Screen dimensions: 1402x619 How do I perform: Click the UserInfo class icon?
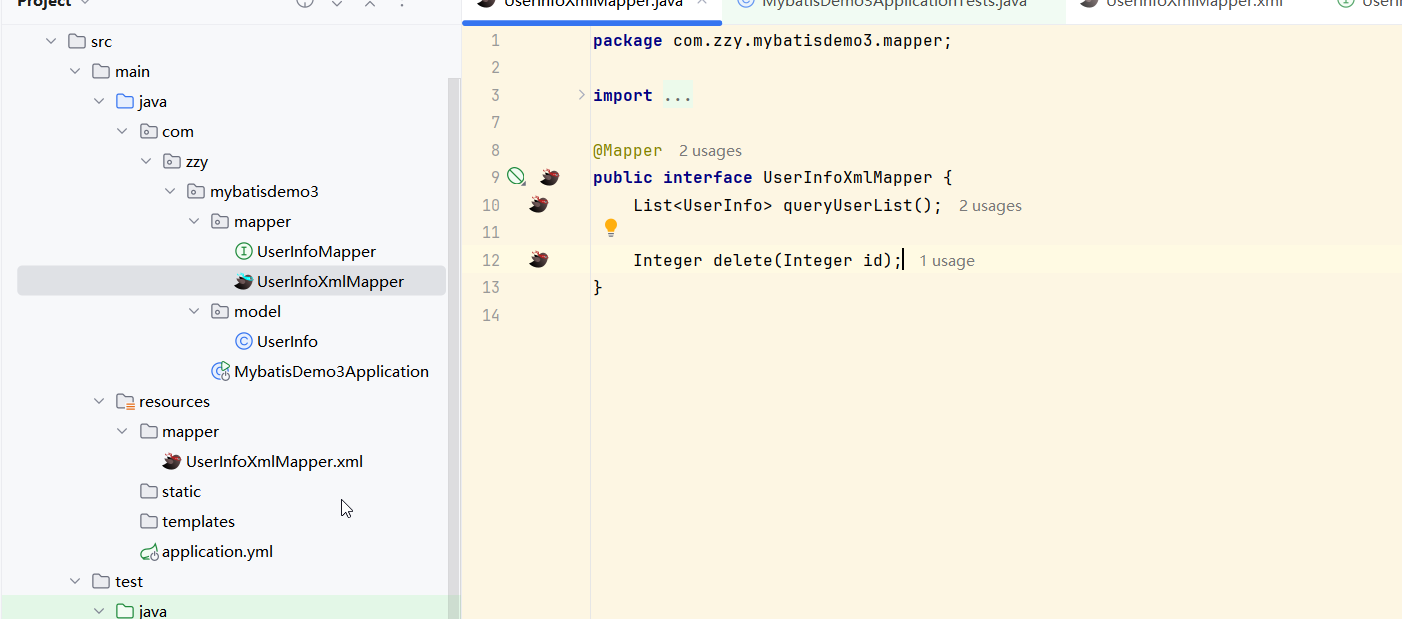point(243,341)
